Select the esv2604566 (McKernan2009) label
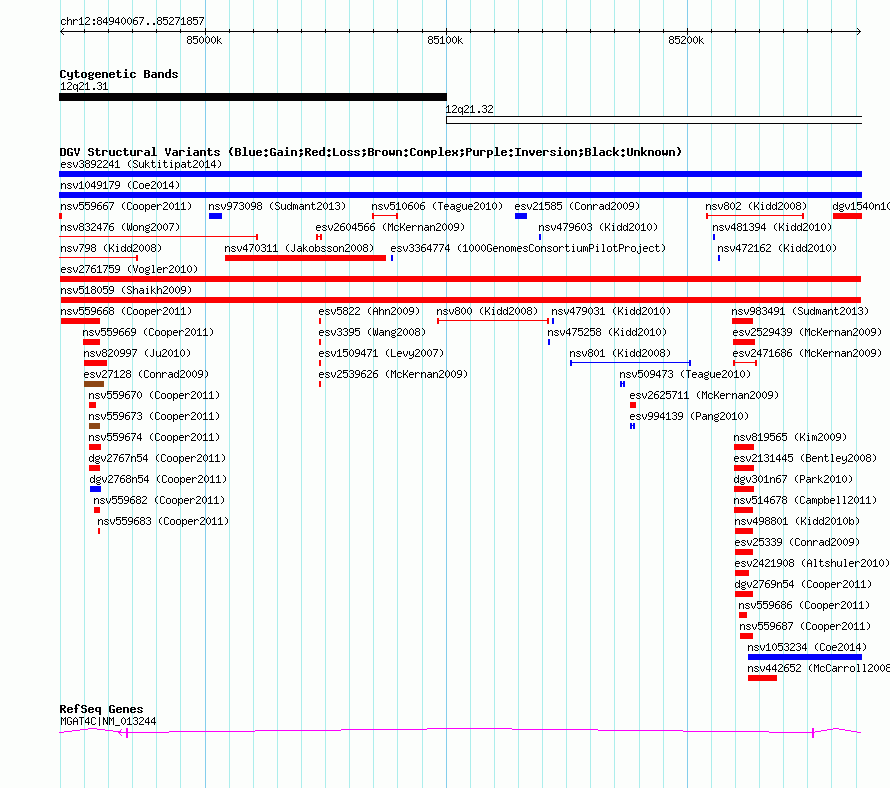Screen dimensions: 890x788 [x=390, y=227]
